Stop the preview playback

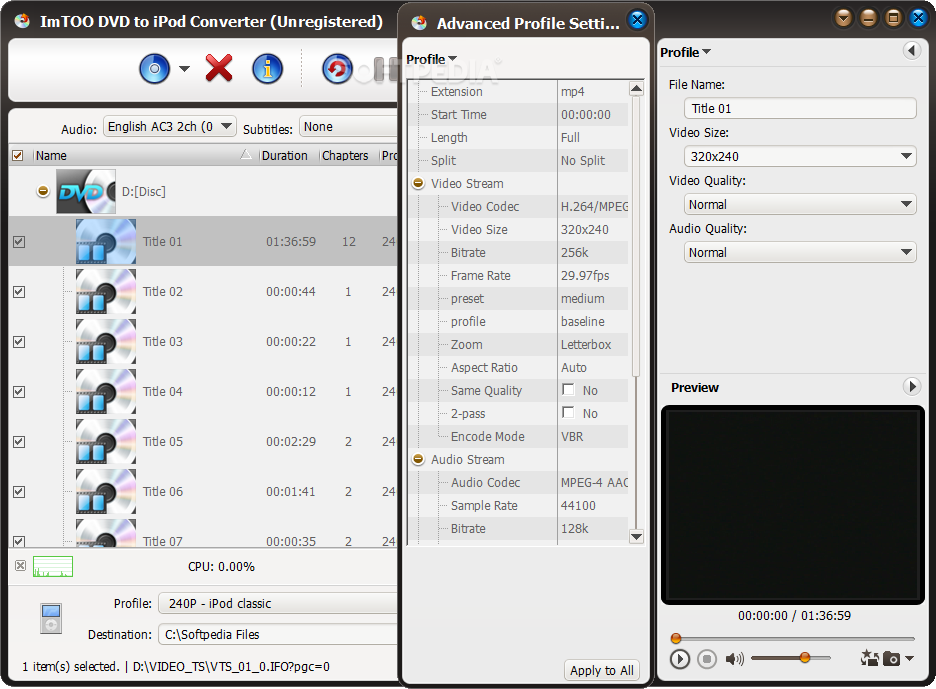tap(707, 659)
